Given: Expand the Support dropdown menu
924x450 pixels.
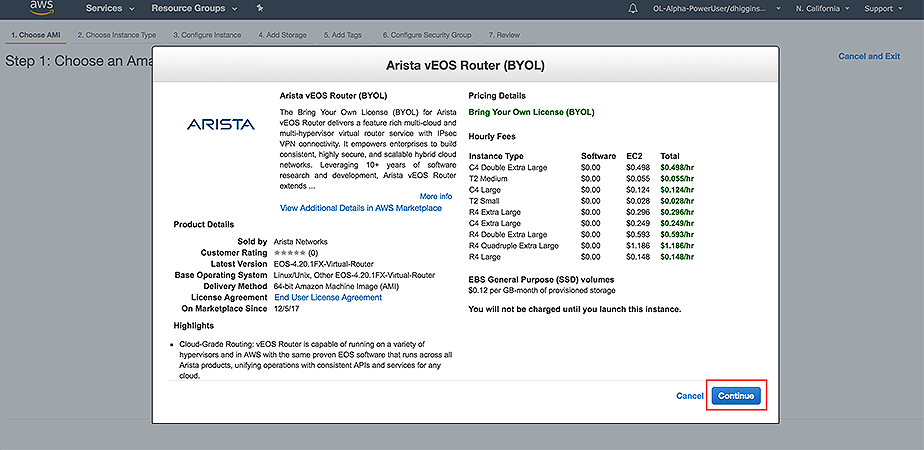Looking at the screenshot, I should coord(883,9).
